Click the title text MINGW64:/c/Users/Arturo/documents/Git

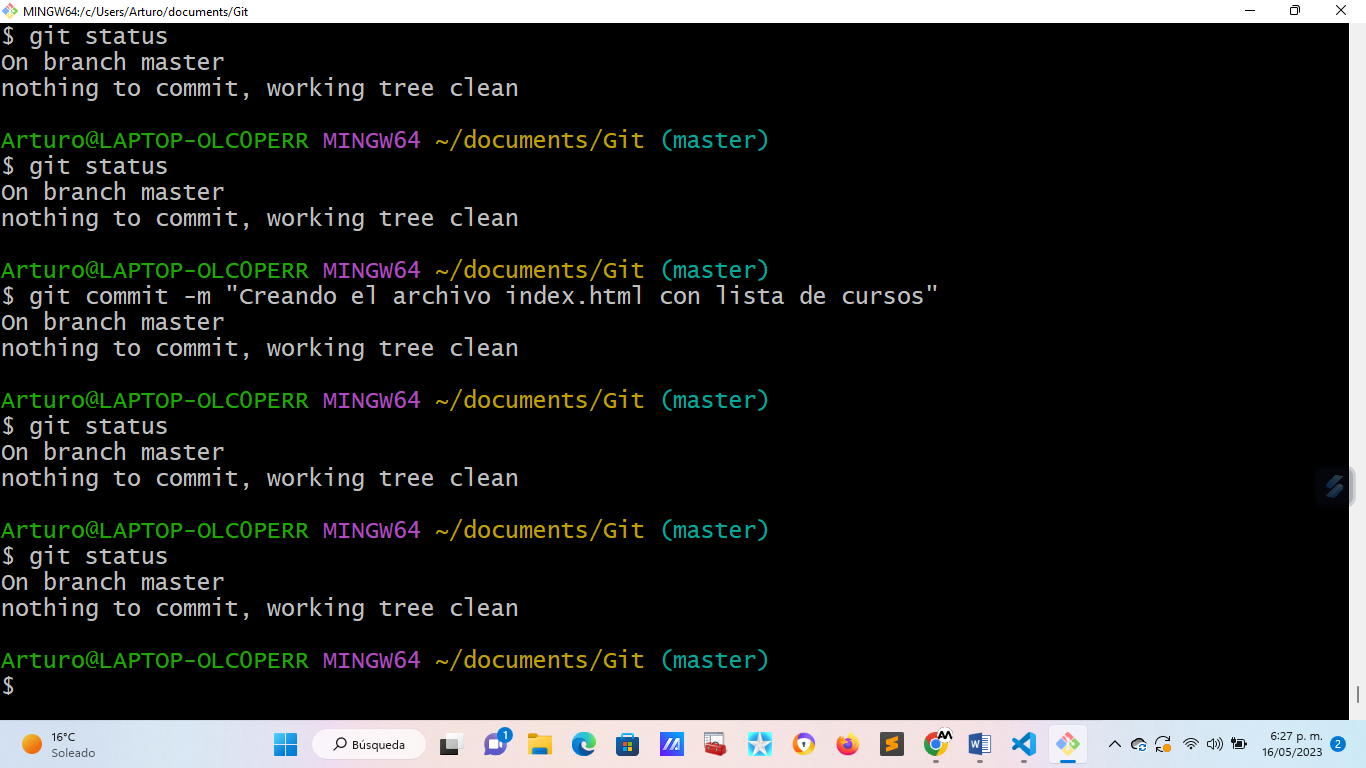[136, 12]
